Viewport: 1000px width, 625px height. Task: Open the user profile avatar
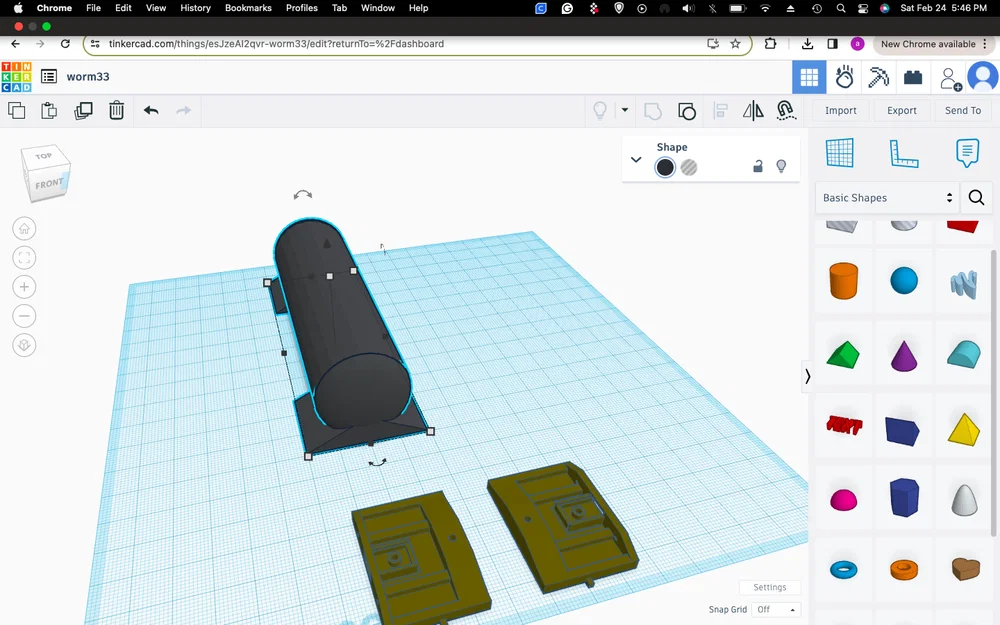click(983, 77)
